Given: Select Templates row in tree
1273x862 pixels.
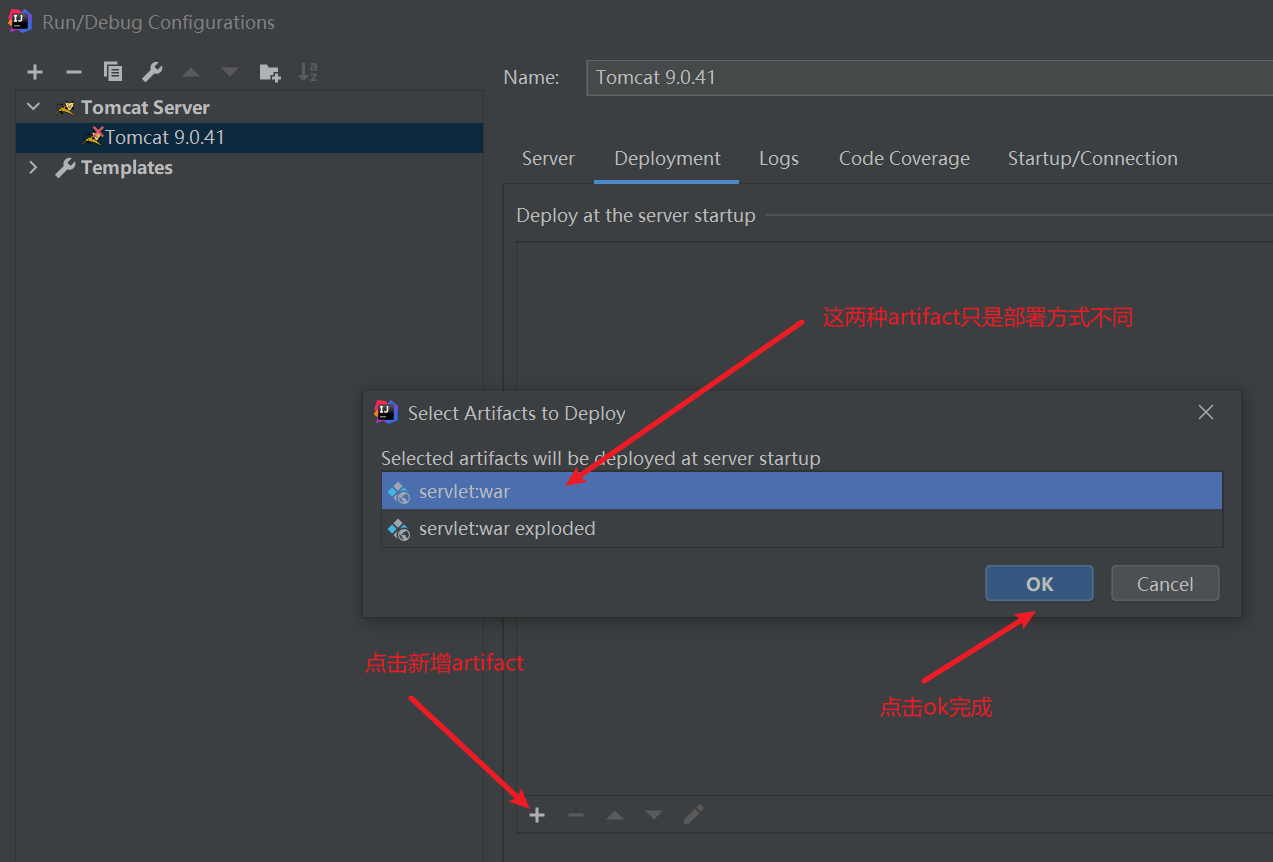Looking at the screenshot, I should [249, 167].
